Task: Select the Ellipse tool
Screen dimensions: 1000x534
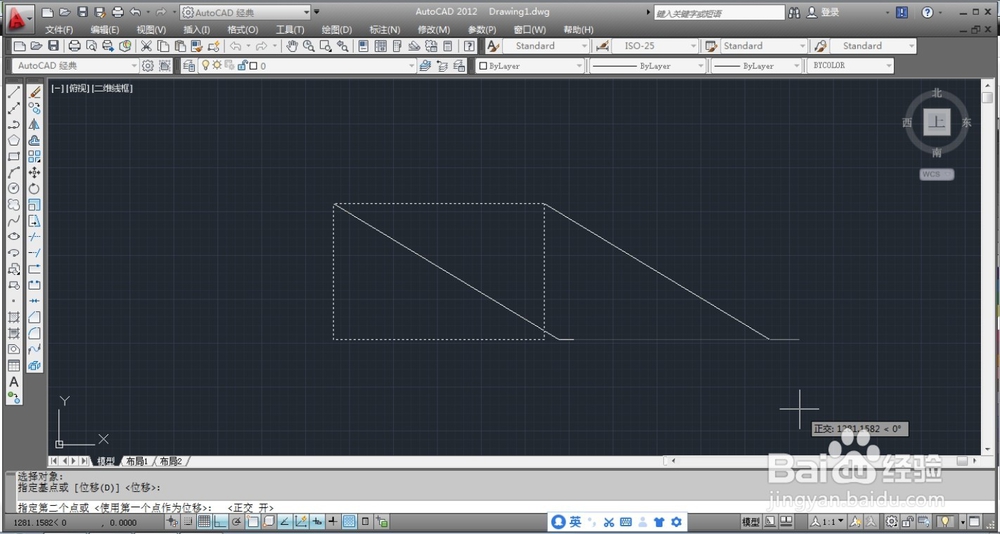Action: (13, 237)
